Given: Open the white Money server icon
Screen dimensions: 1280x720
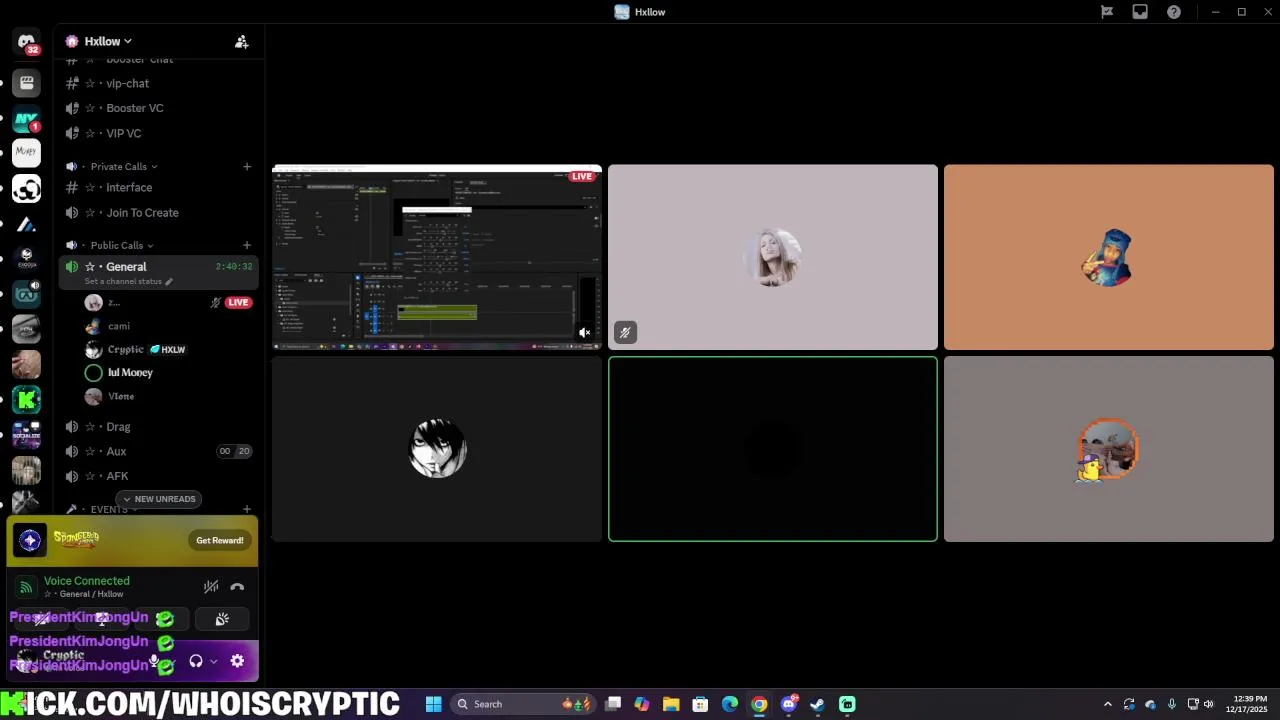Looking at the screenshot, I should [26, 152].
